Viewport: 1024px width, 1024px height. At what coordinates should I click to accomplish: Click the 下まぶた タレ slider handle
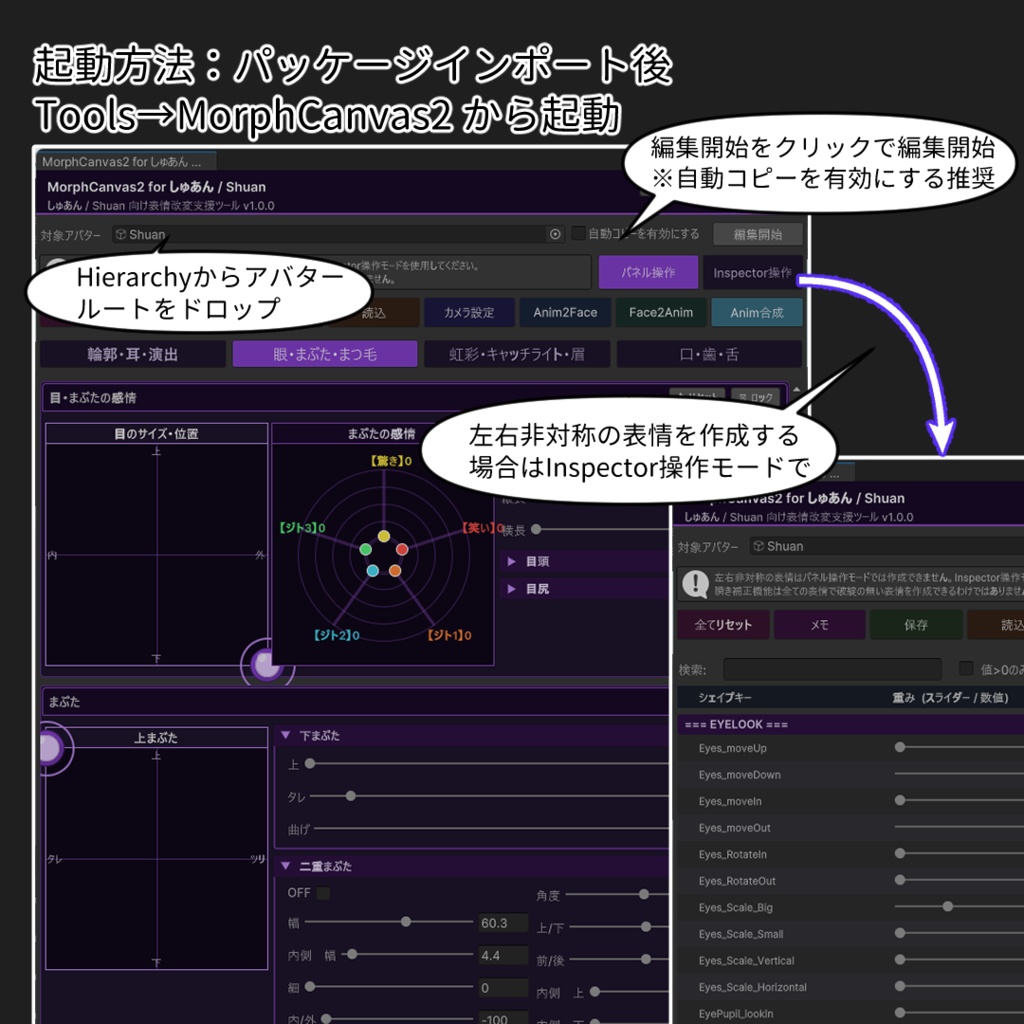pyautogui.click(x=351, y=795)
